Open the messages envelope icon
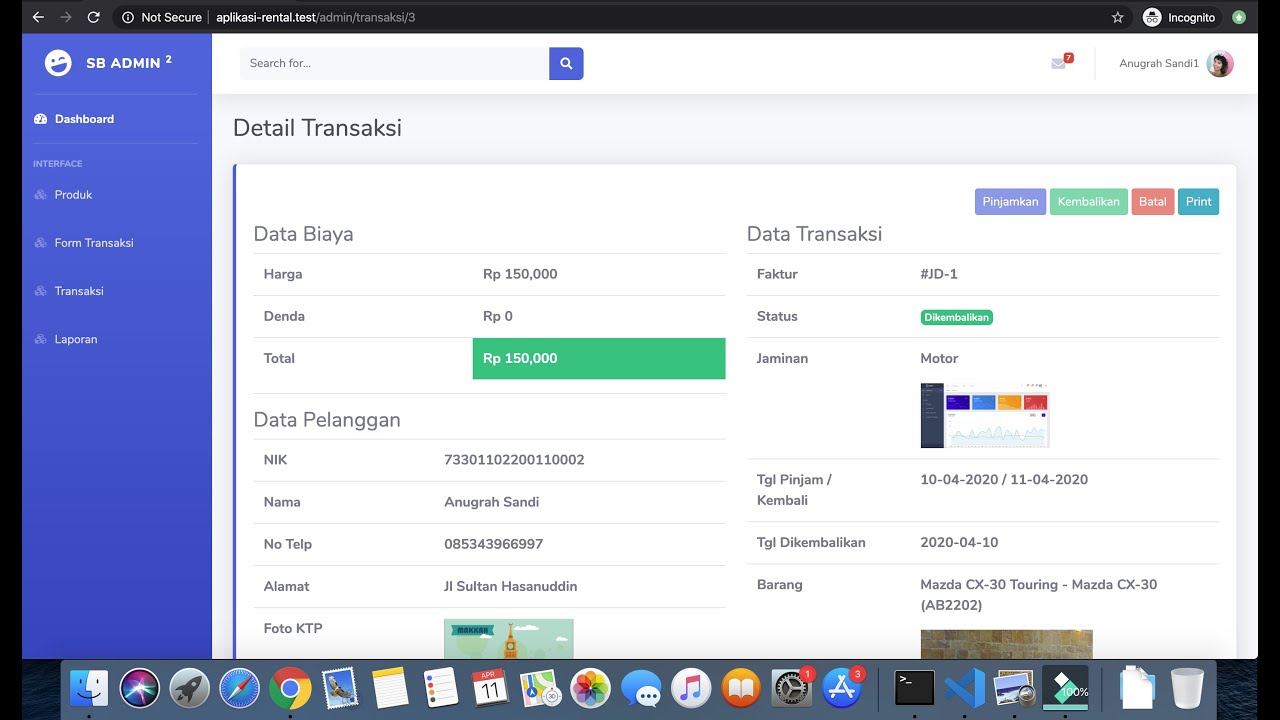This screenshot has width=1280, height=720. (x=1058, y=64)
